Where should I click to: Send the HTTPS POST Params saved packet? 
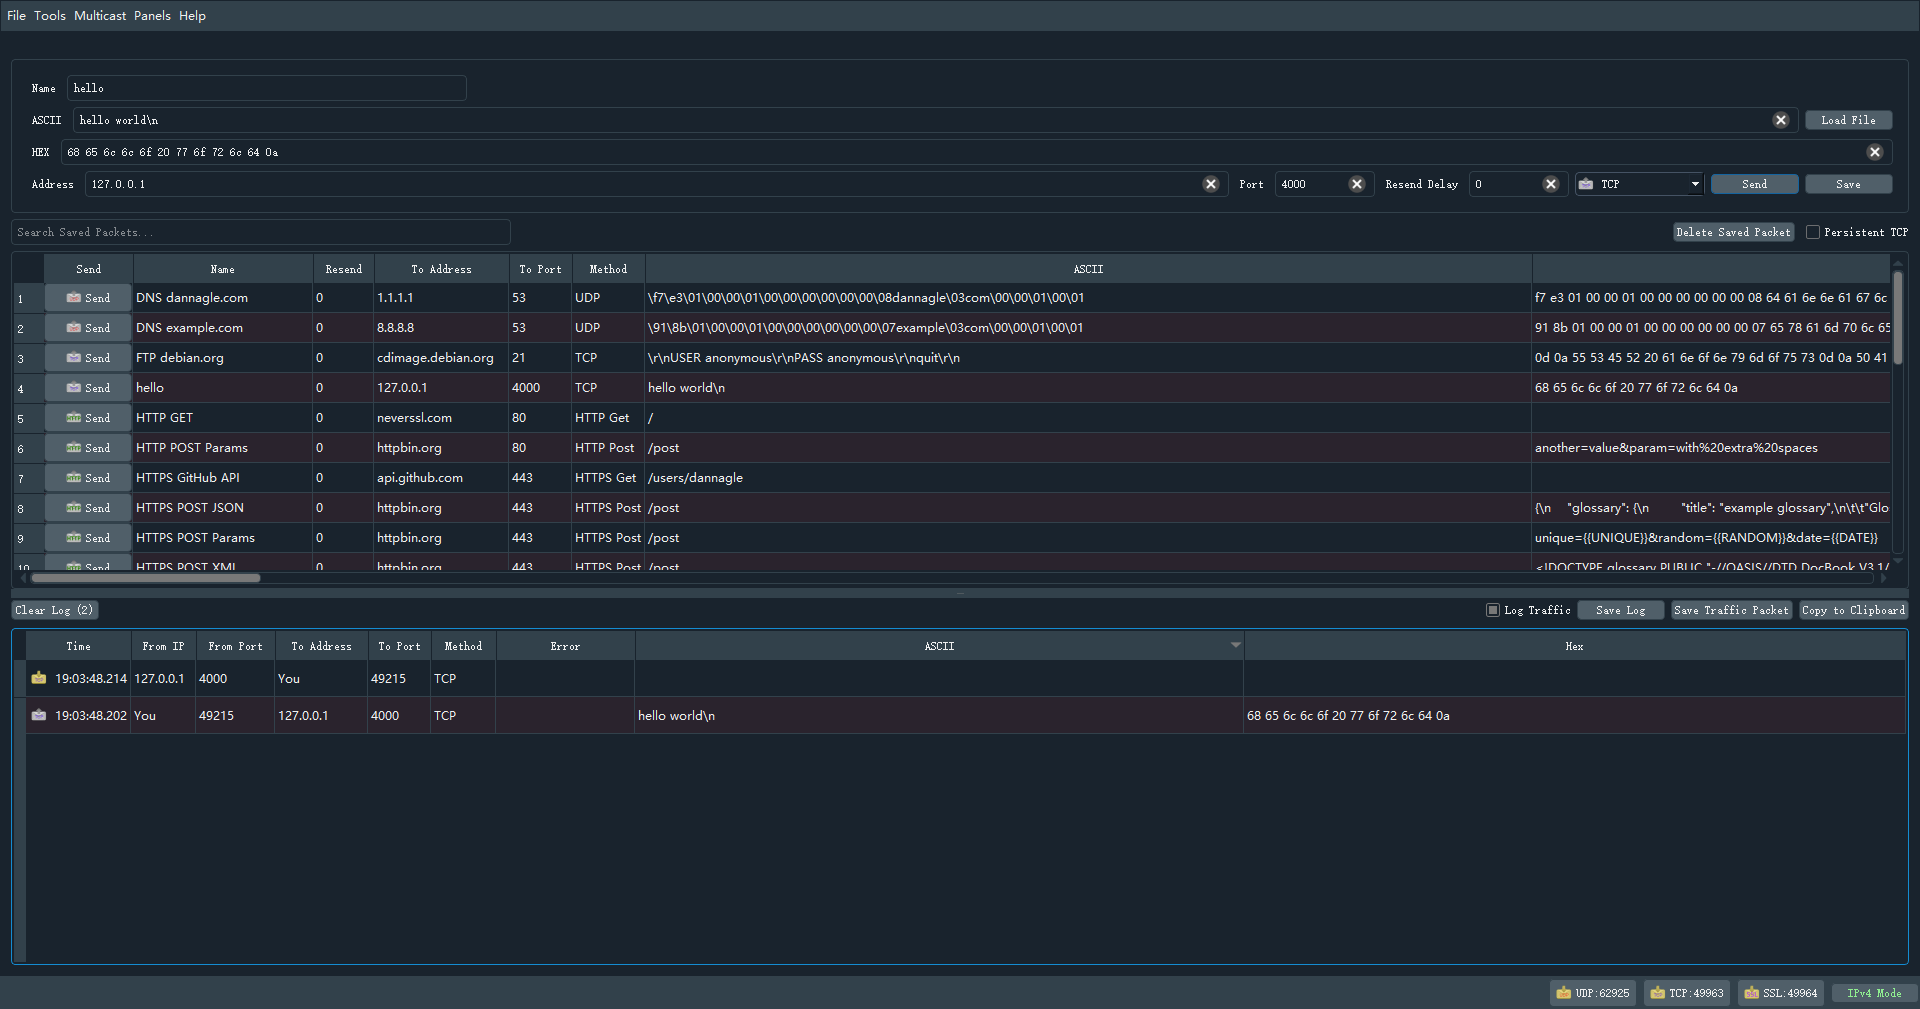pos(88,538)
